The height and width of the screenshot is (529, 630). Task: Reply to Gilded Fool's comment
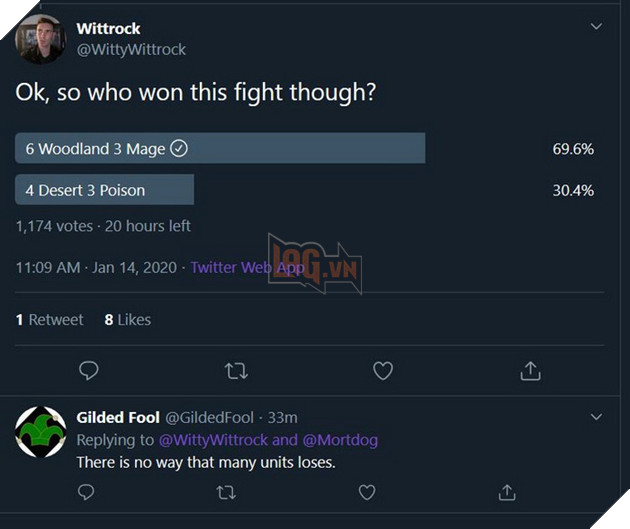86,492
